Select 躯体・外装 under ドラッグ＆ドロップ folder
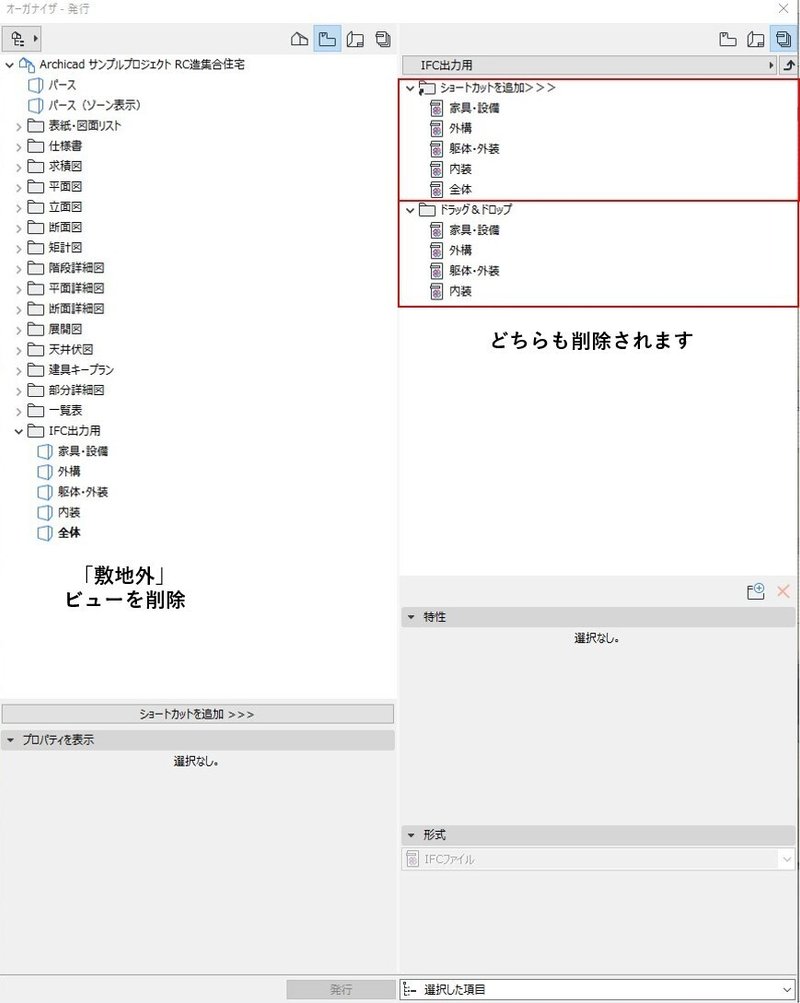The image size is (800, 1003). (474, 271)
